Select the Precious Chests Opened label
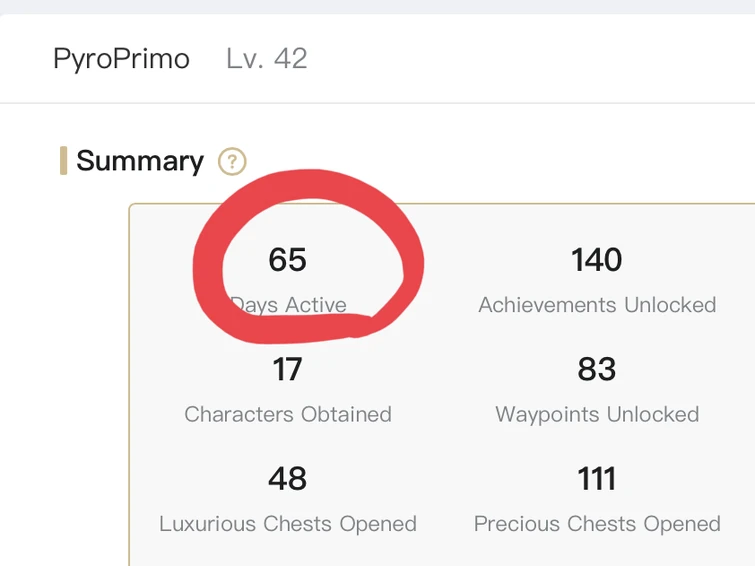Image resolution: width=755 pixels, height=566 pixels. coord(597,524)
